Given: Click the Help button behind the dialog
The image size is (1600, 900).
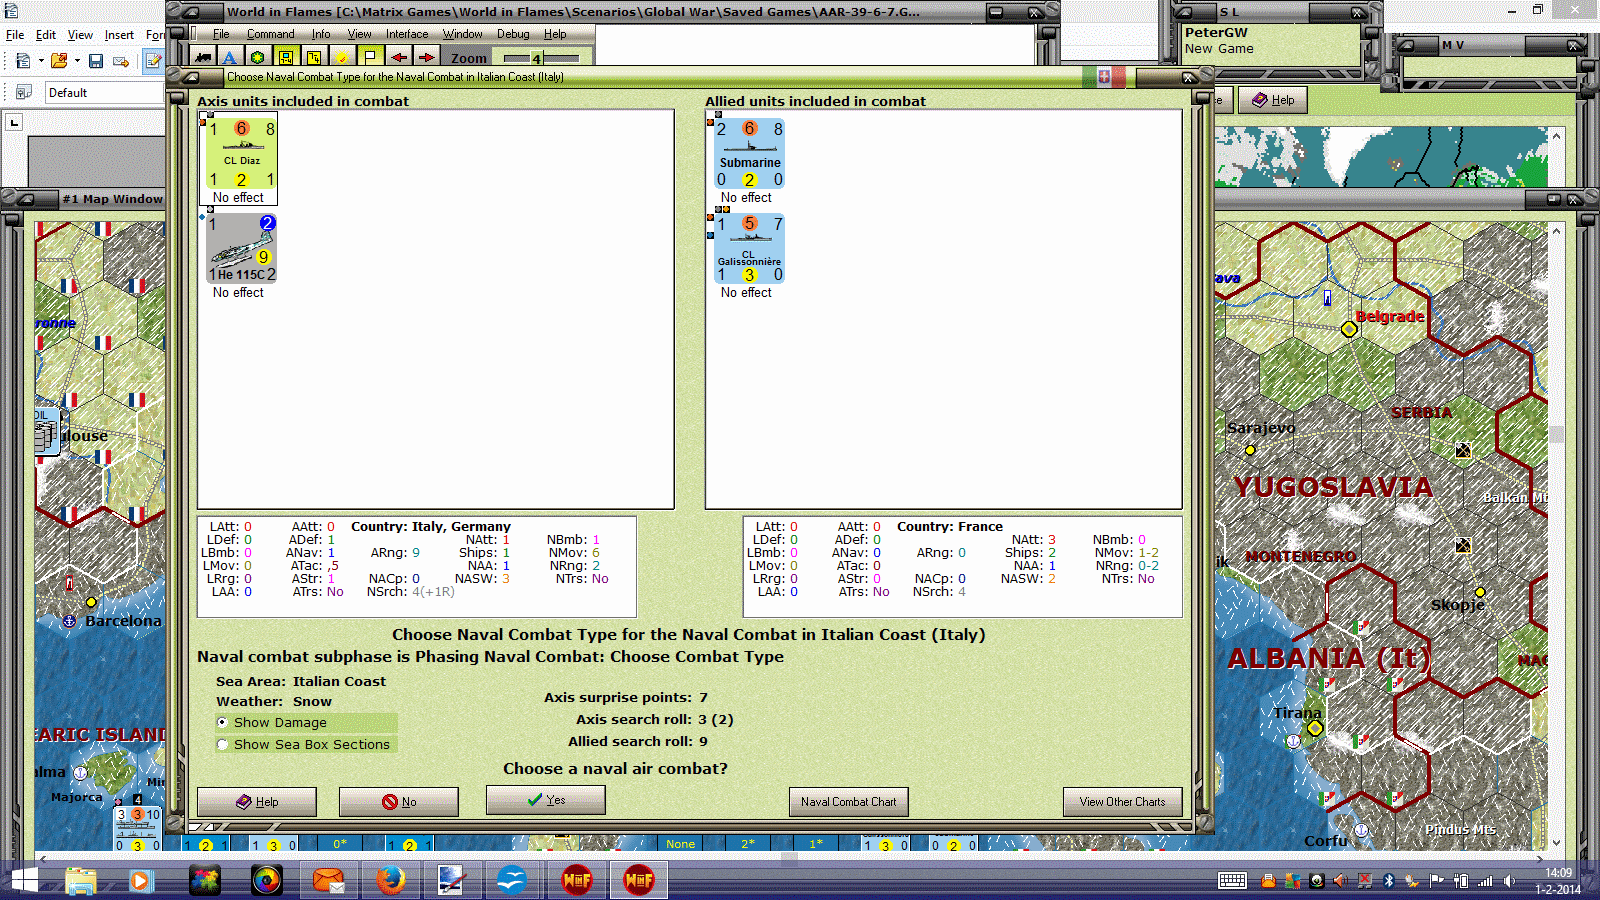Looking at the screenshot, I should (x=1273, y=100).
